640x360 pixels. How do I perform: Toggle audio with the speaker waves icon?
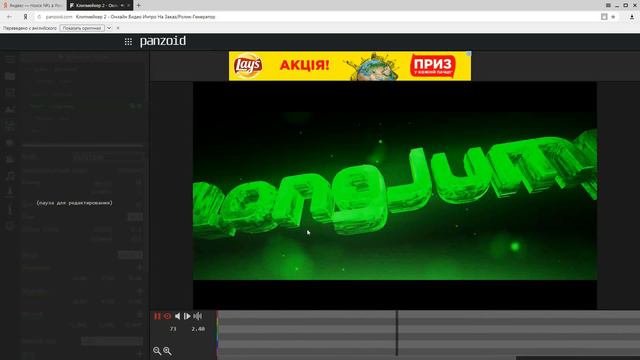click(198, 316)
